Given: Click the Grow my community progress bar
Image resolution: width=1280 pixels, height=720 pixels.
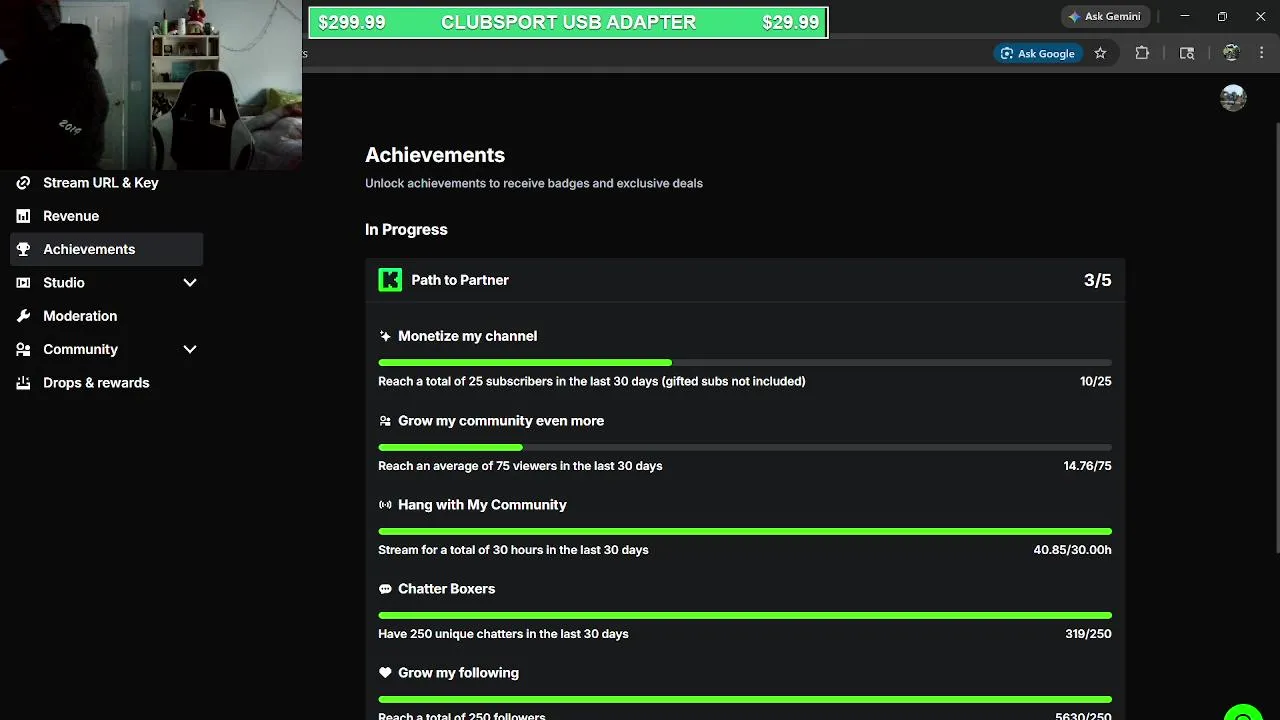Looking at the screenshot, I should [745, 447].
